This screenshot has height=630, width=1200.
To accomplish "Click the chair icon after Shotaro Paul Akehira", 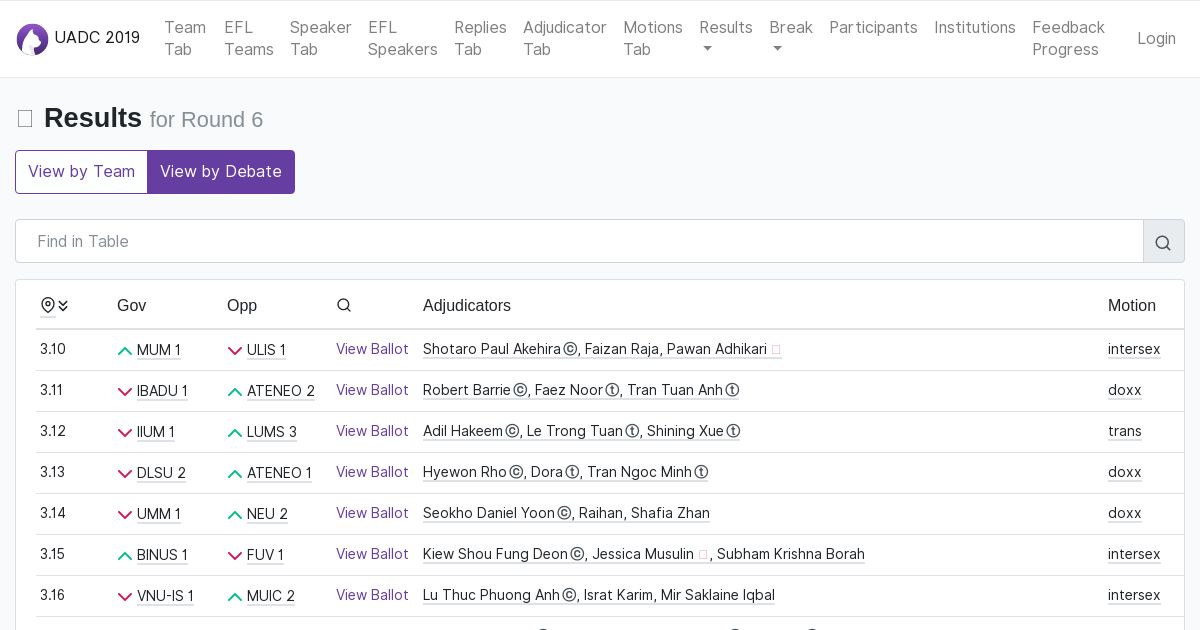I will tap(570, 349).
